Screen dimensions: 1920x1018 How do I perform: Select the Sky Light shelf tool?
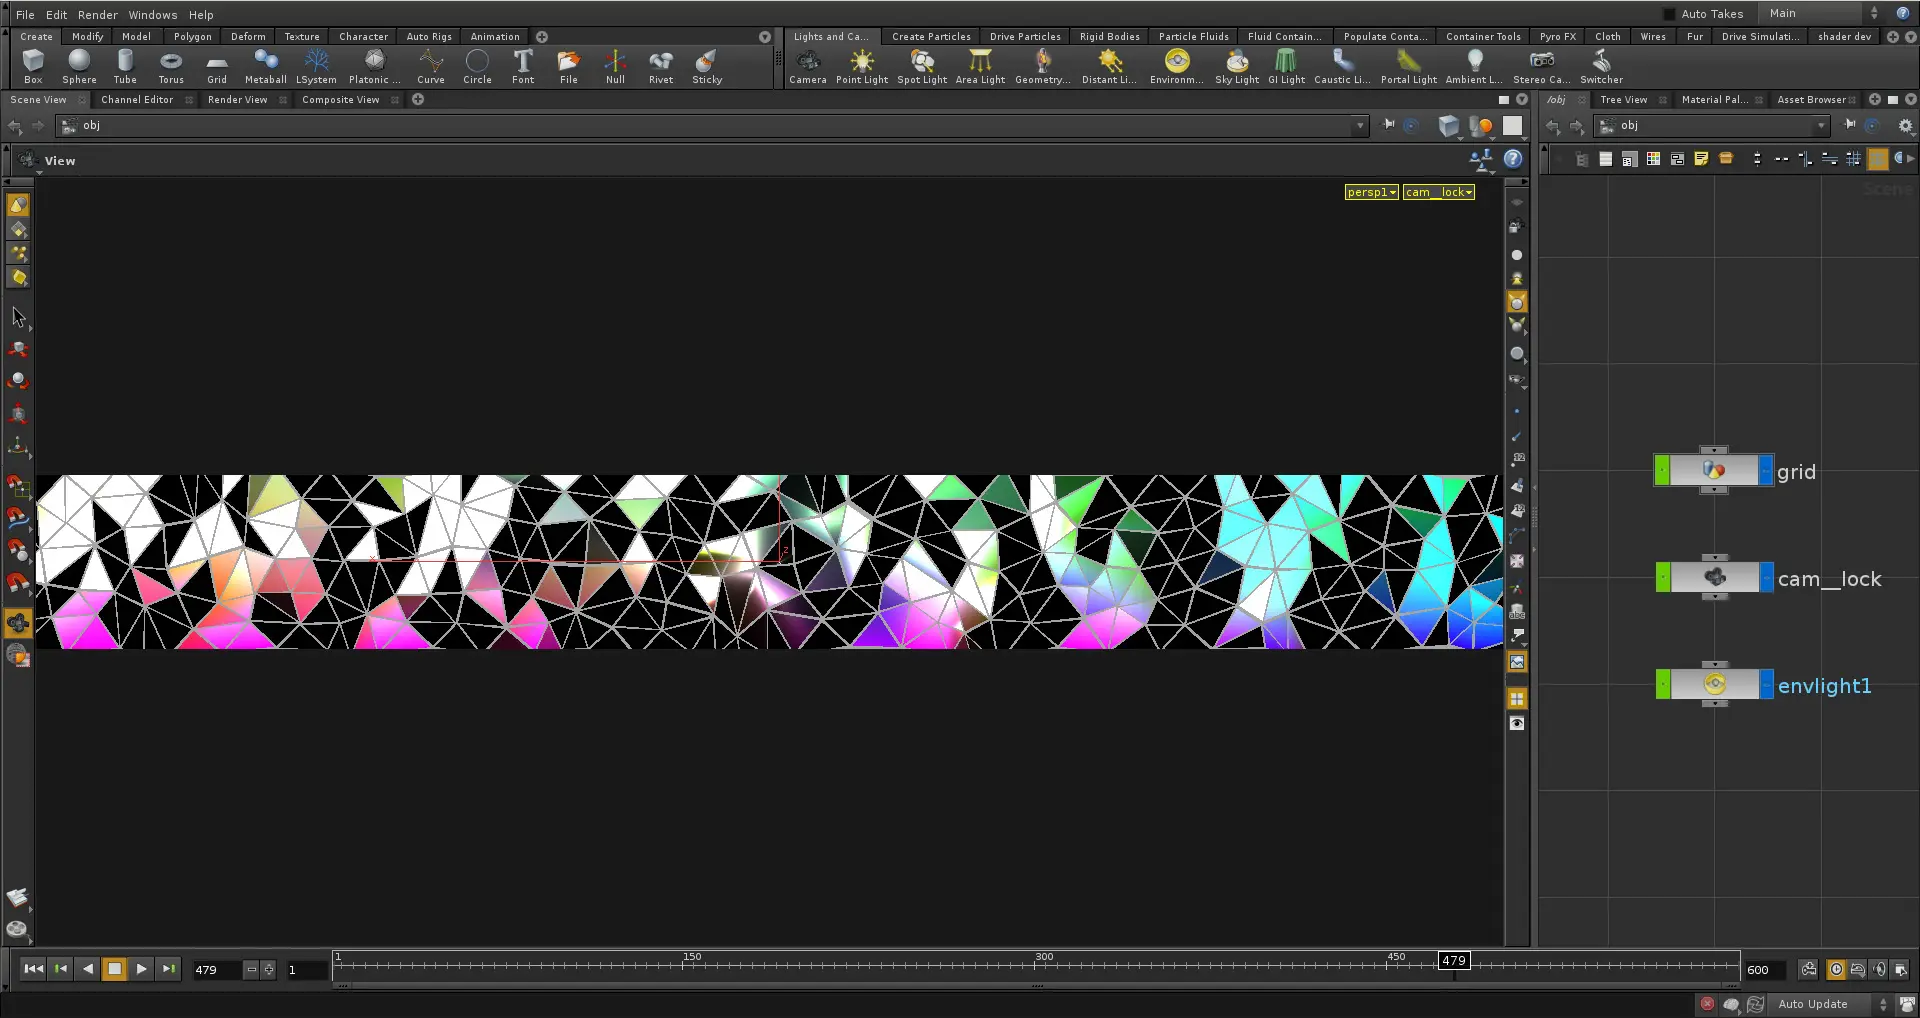click(1236, 67)
